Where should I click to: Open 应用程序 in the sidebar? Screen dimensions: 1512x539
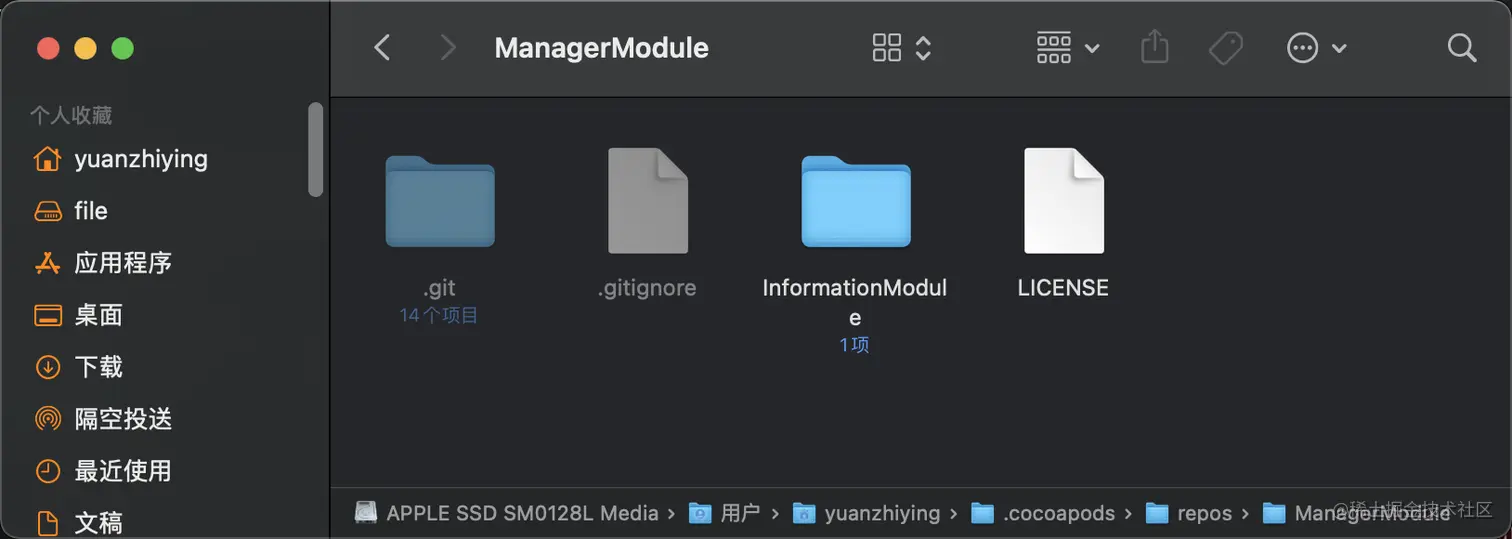pos(122,263)
